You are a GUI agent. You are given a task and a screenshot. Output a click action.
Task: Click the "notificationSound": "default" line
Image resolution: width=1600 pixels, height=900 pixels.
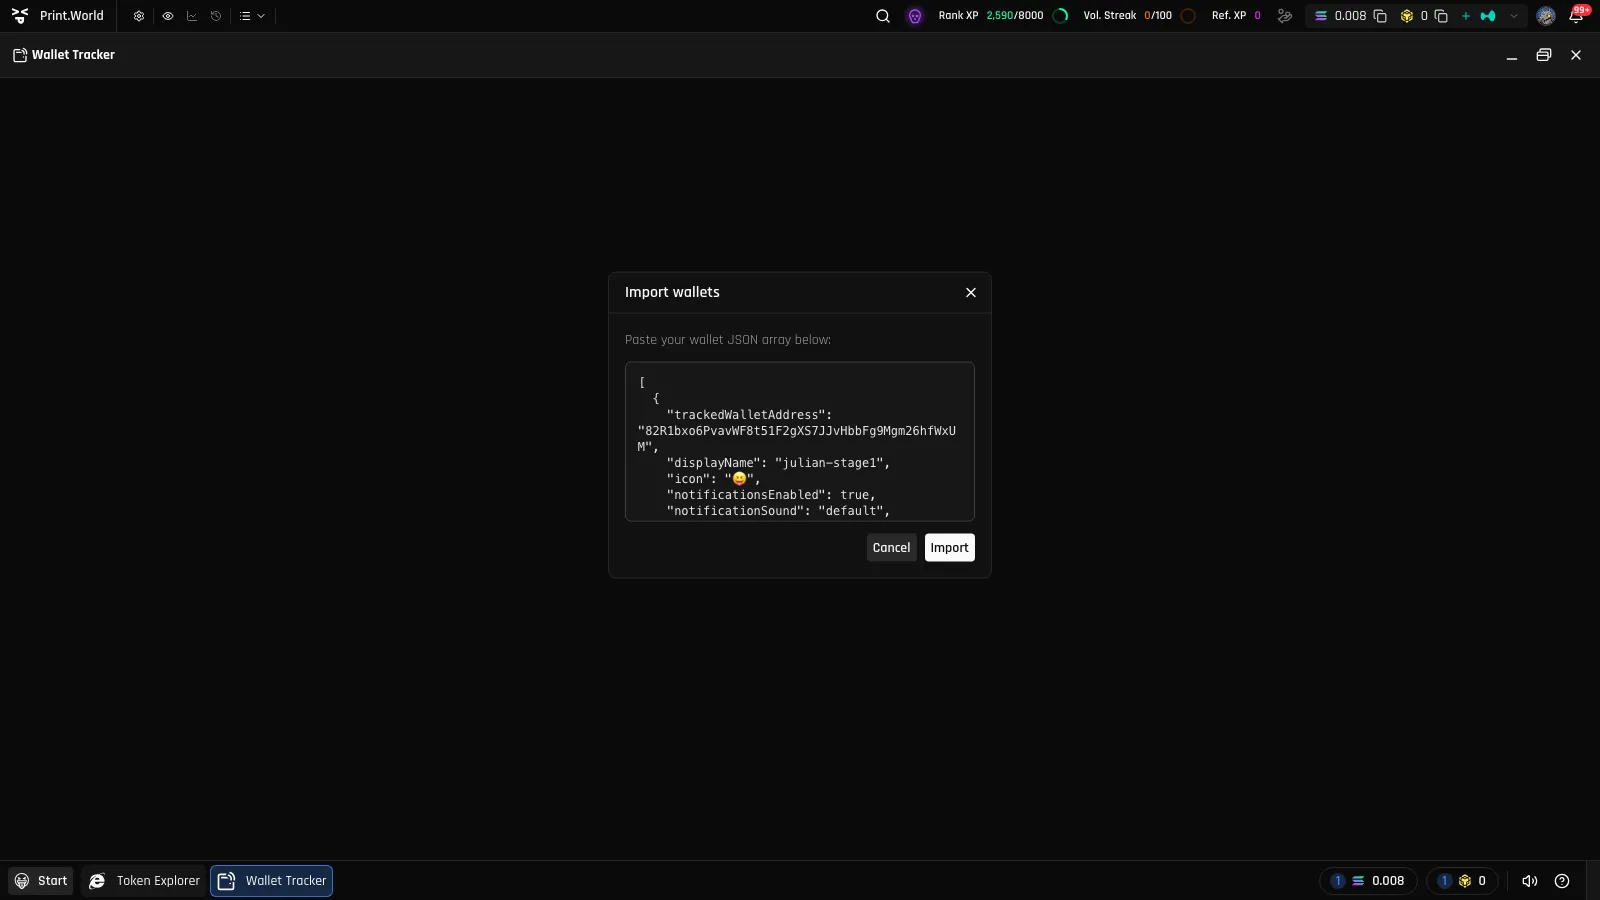point(778,511)
